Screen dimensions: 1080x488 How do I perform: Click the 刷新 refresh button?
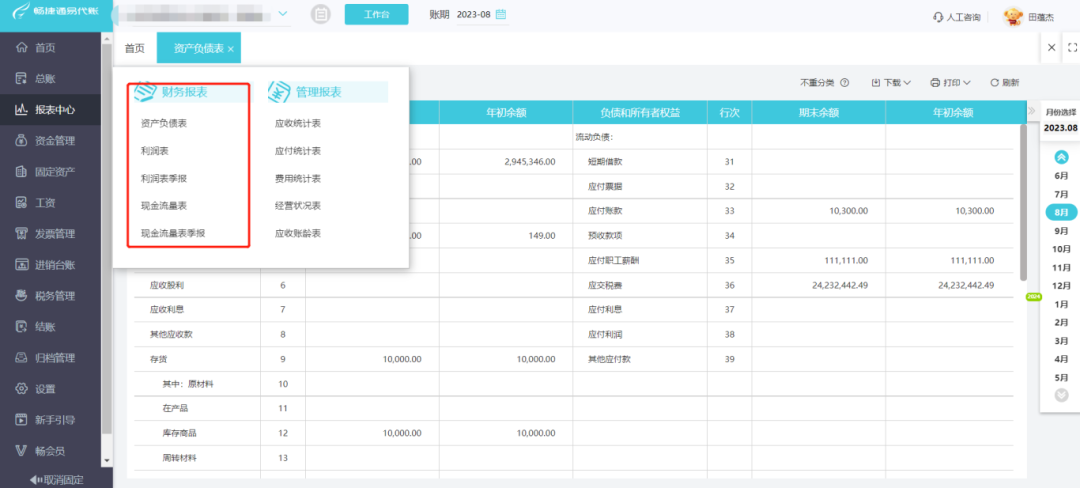(x=1004, y=83)
